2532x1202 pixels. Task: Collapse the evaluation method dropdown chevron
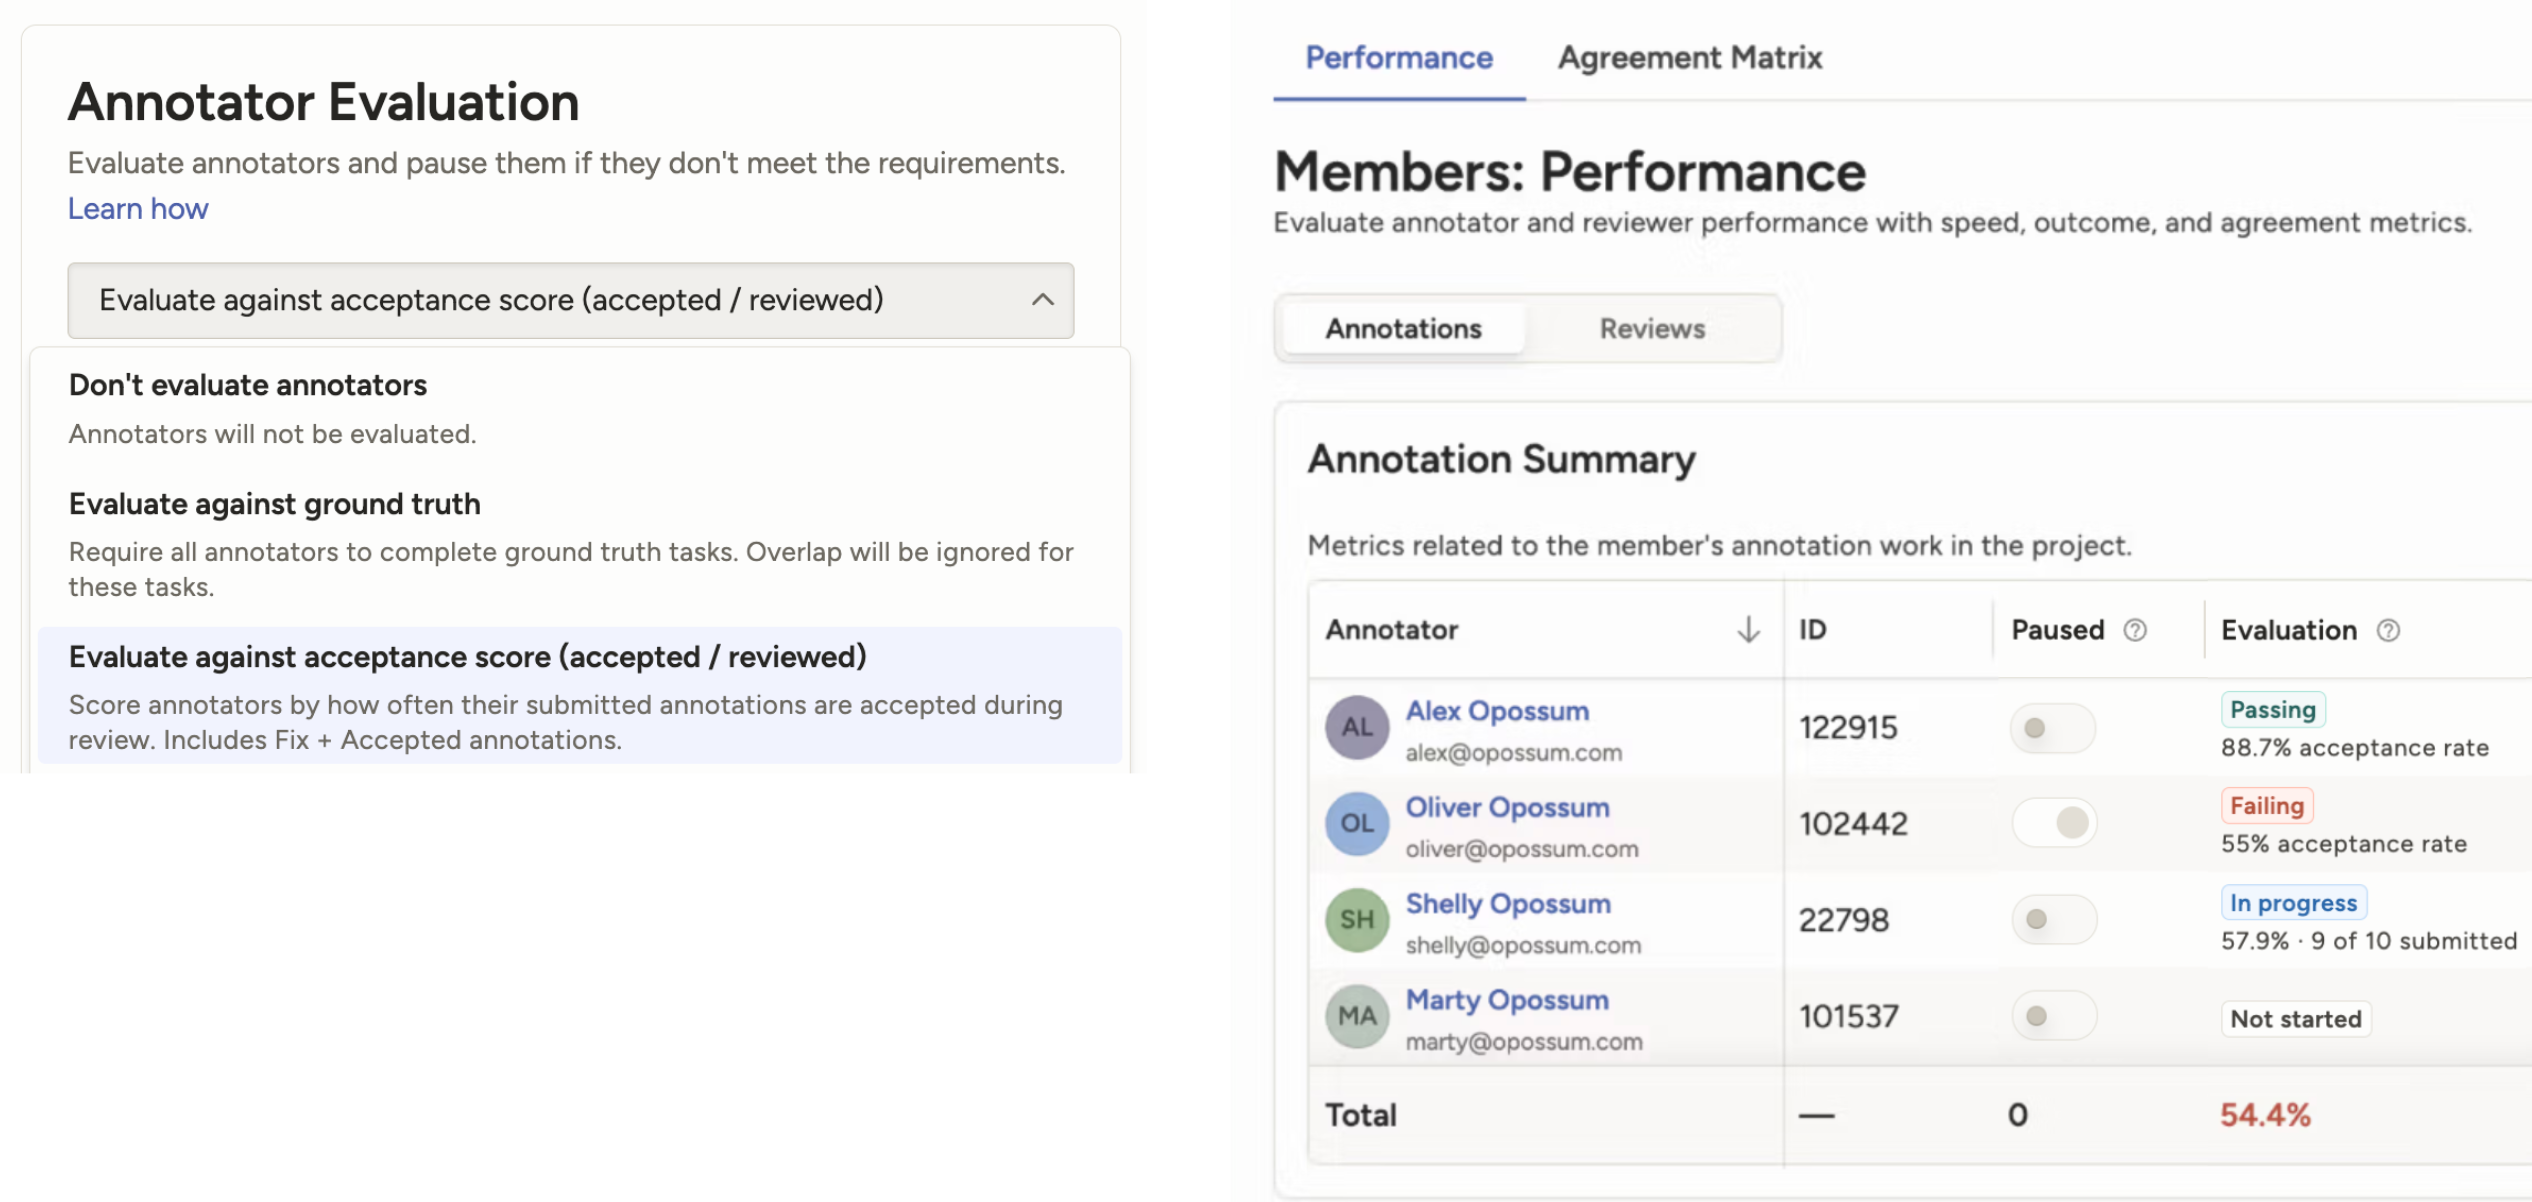(1043, 300)
